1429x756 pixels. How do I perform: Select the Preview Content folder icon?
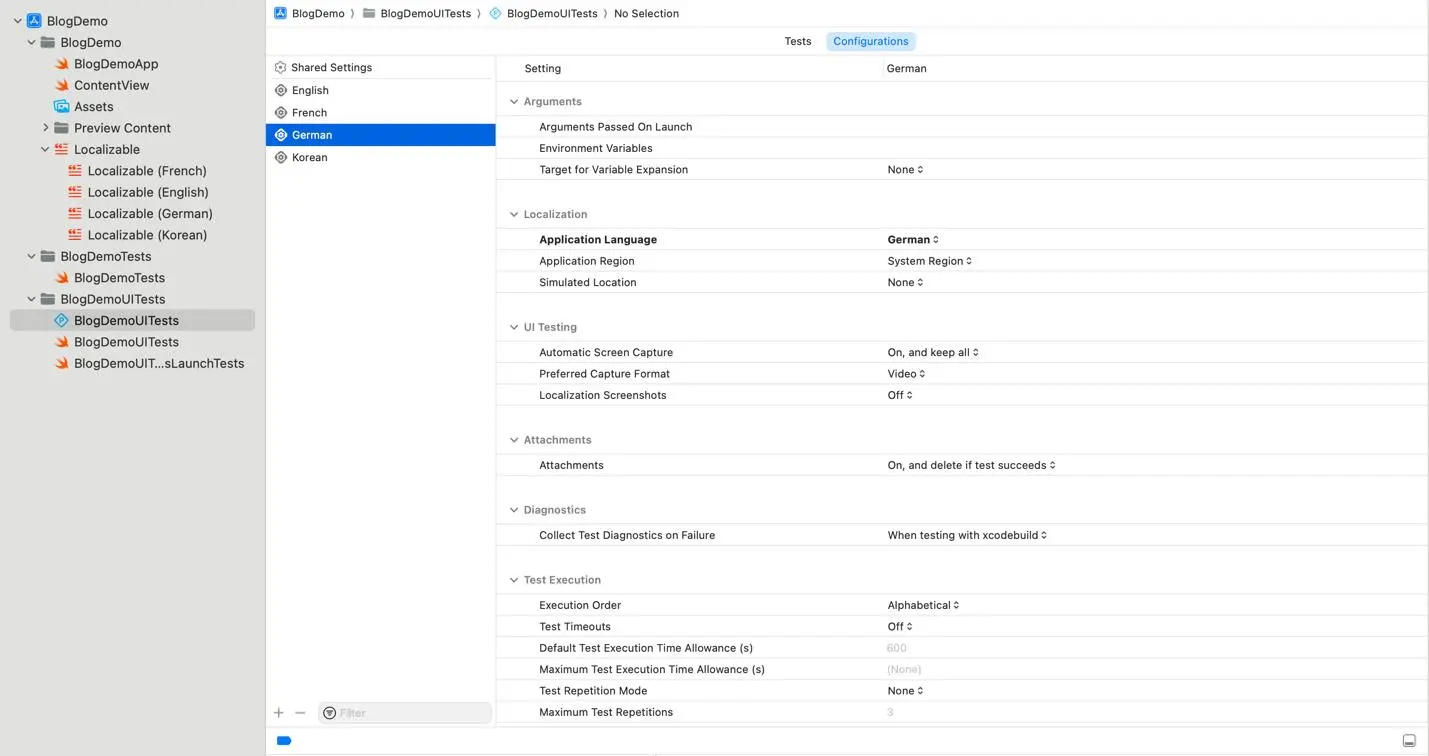coord(61,128)
